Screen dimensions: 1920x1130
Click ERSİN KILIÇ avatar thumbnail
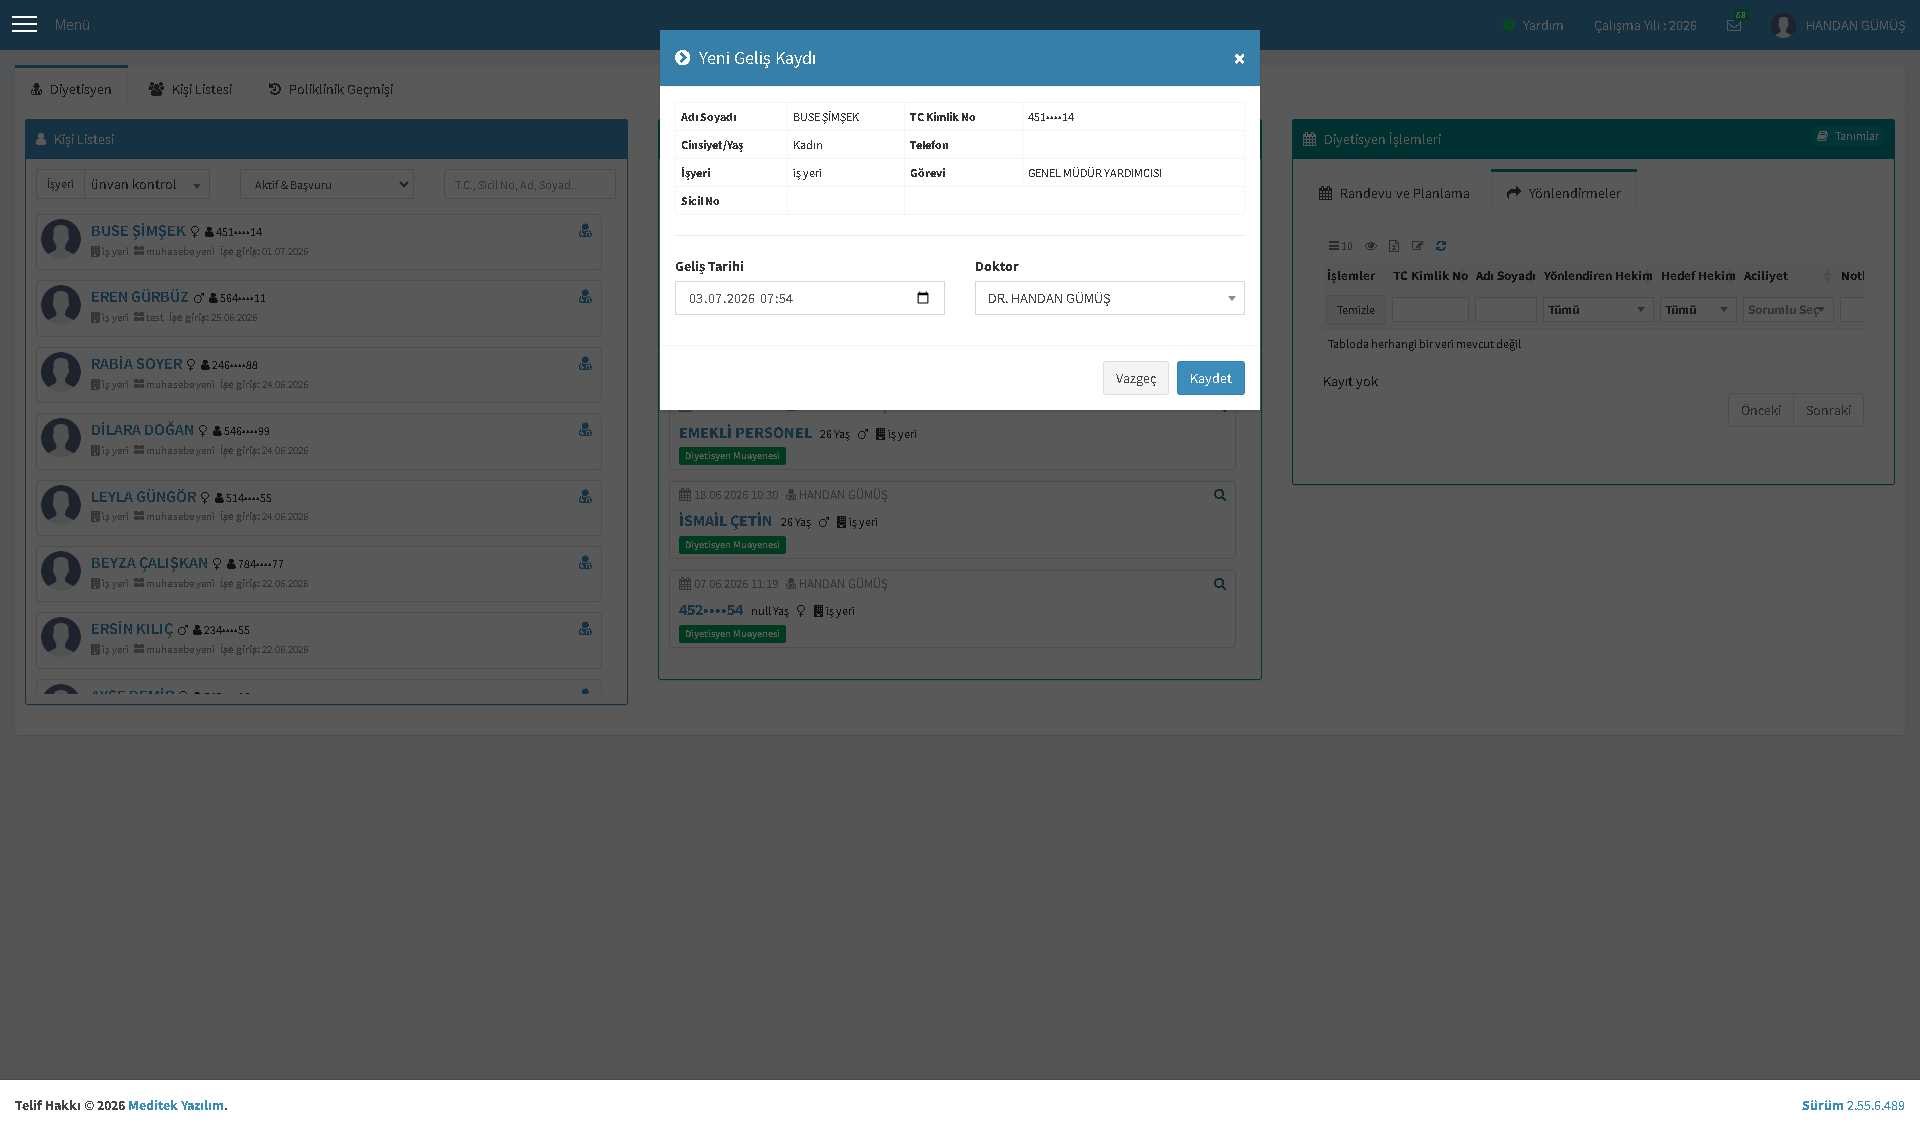61,636
